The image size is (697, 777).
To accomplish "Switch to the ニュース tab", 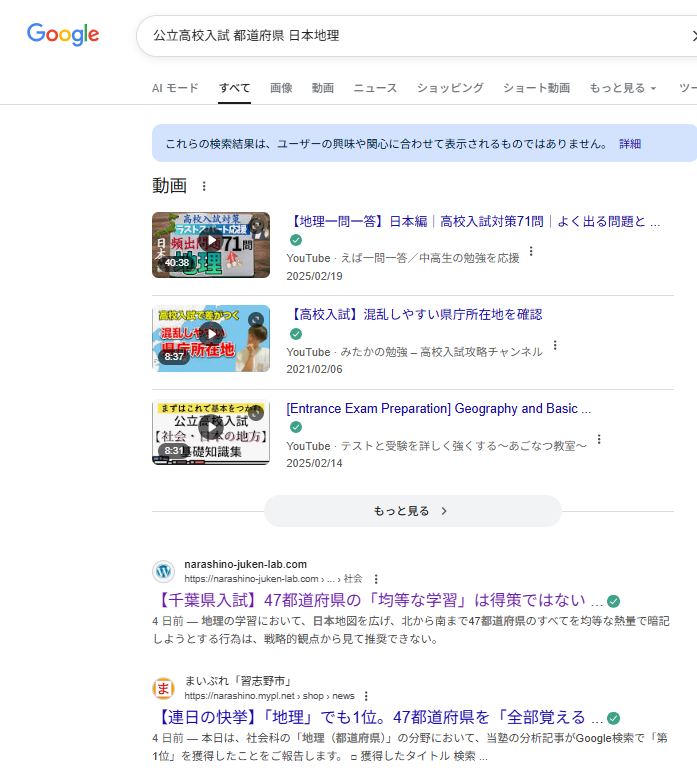I will (375, 88).
